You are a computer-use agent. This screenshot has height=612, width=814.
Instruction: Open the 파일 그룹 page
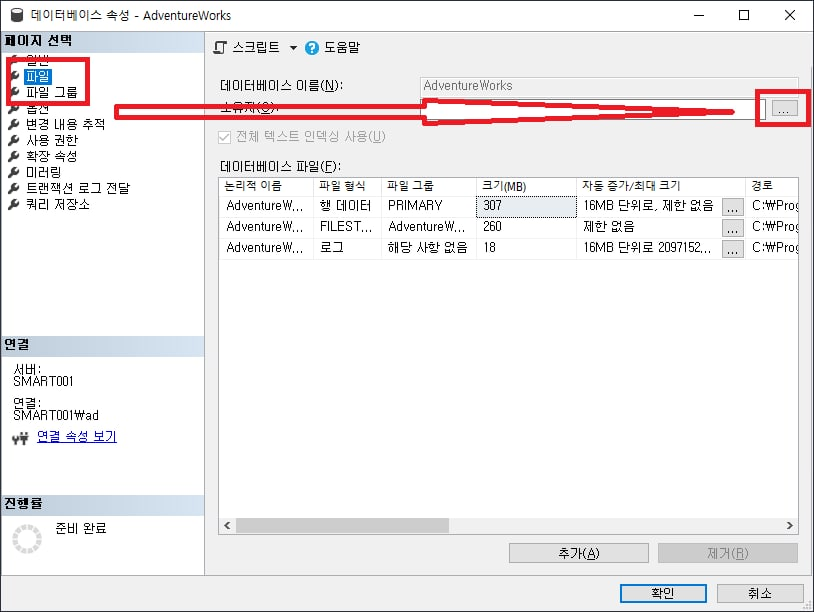coord(51,92)
